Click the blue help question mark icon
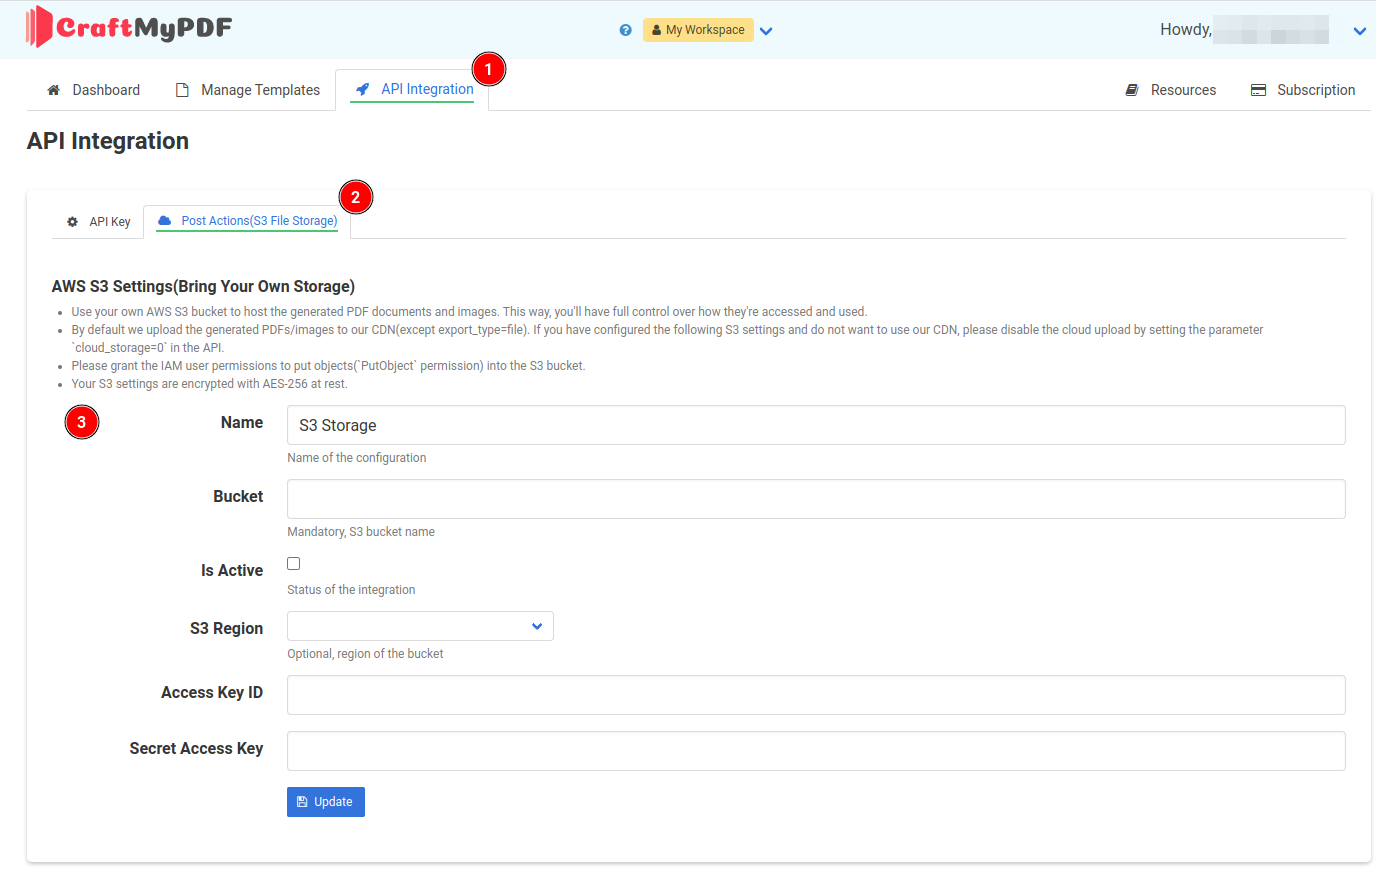The image size is (1376, 887). tap(625, 30)
